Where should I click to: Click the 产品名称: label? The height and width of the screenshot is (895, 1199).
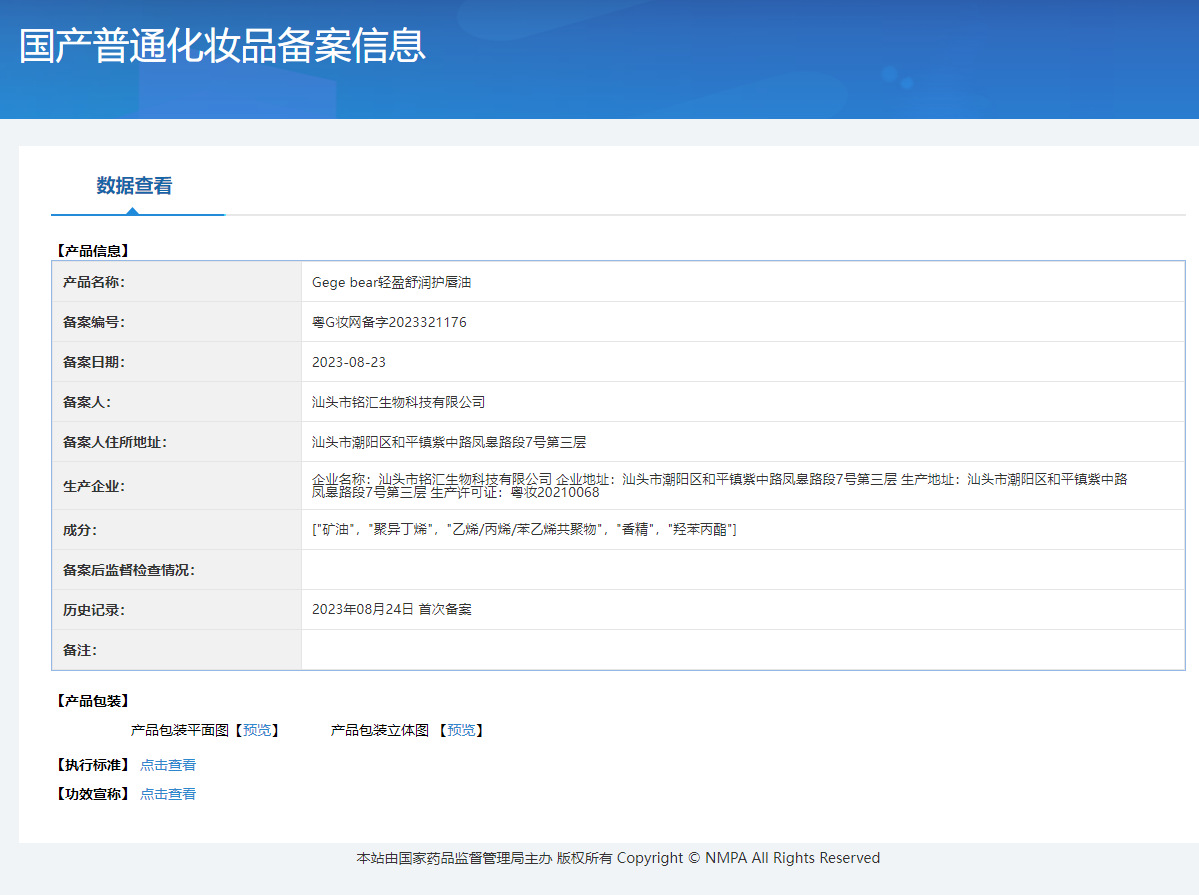pyautogui.click(x=93, y=282)
